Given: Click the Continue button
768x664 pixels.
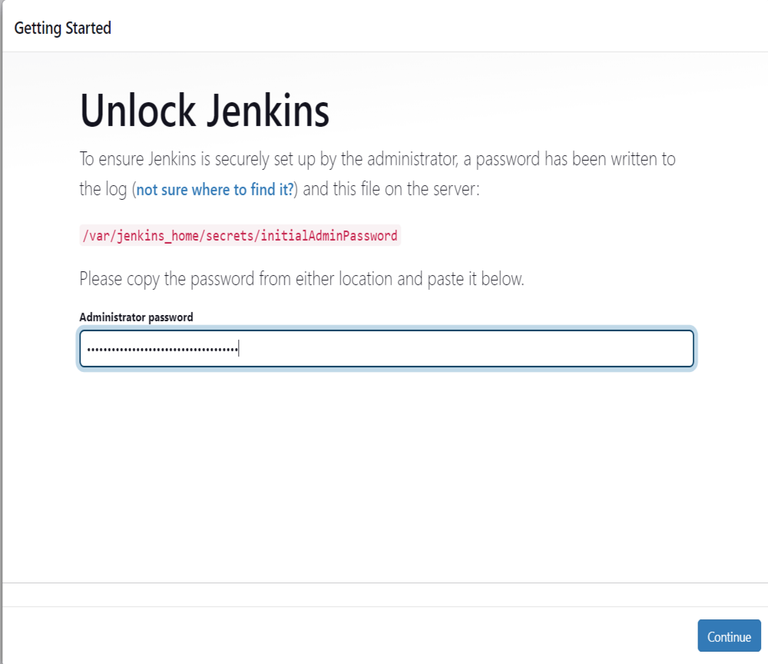Looking at the screenshot, I should pos(729,636).
